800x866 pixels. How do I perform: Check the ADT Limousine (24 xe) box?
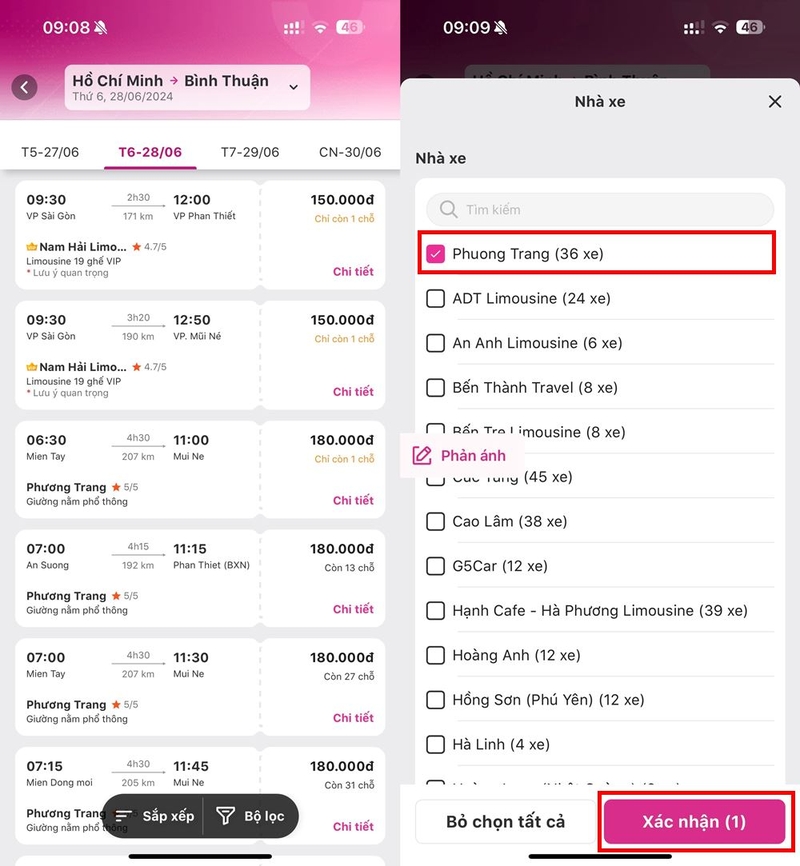(x=435, y=298)
